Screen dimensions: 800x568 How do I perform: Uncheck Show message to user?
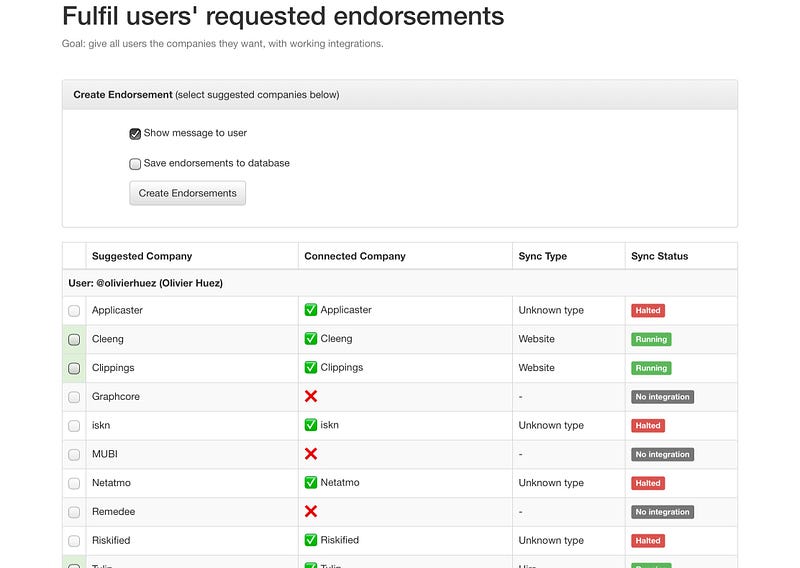135,134
